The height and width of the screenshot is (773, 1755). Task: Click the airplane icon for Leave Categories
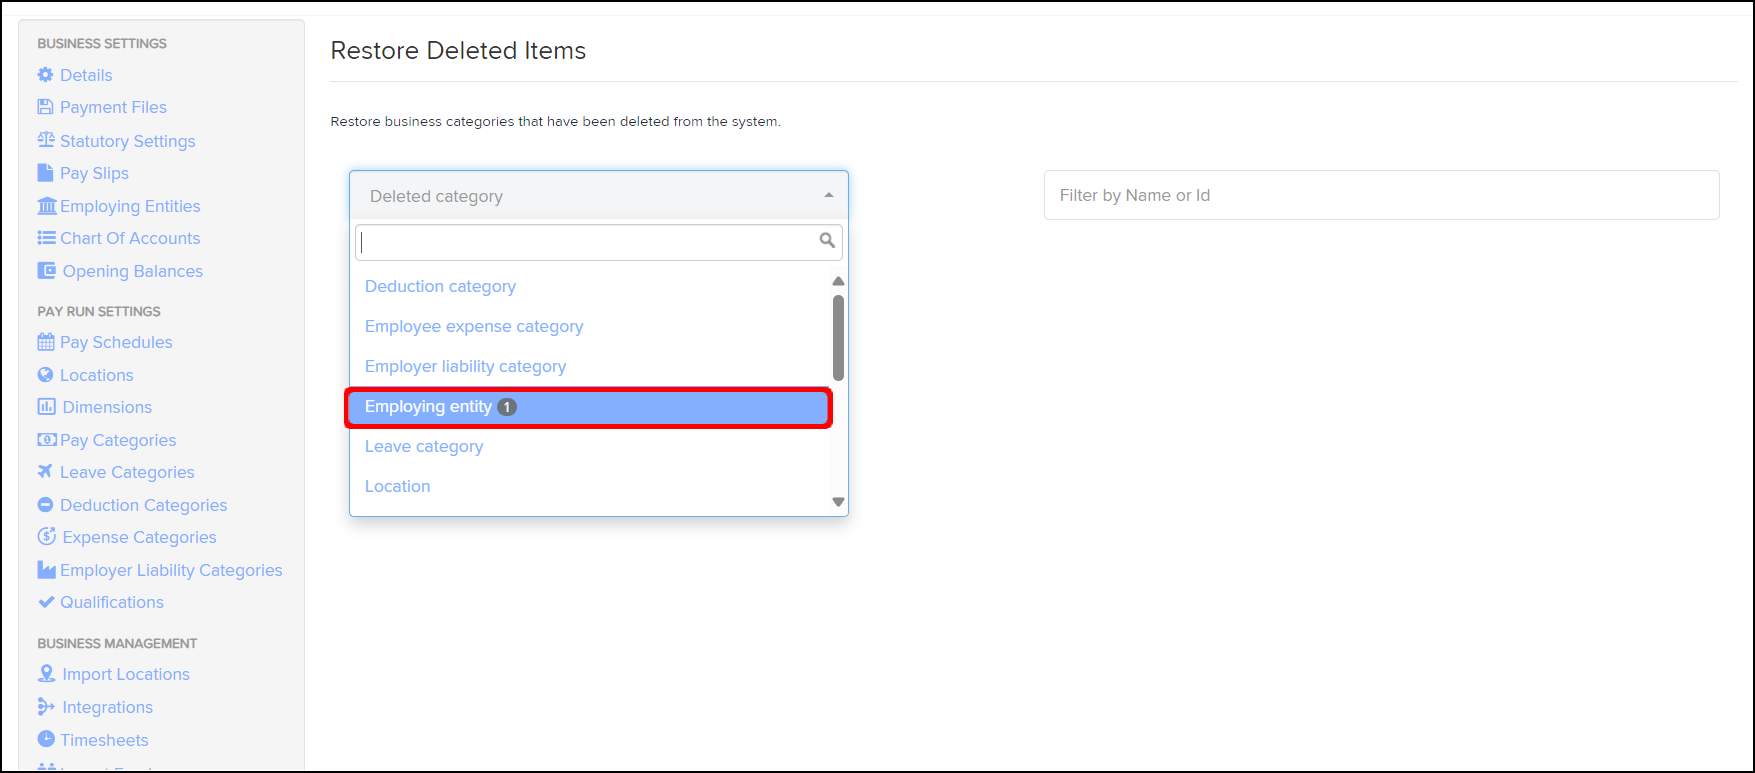click(x=45, y=471)
